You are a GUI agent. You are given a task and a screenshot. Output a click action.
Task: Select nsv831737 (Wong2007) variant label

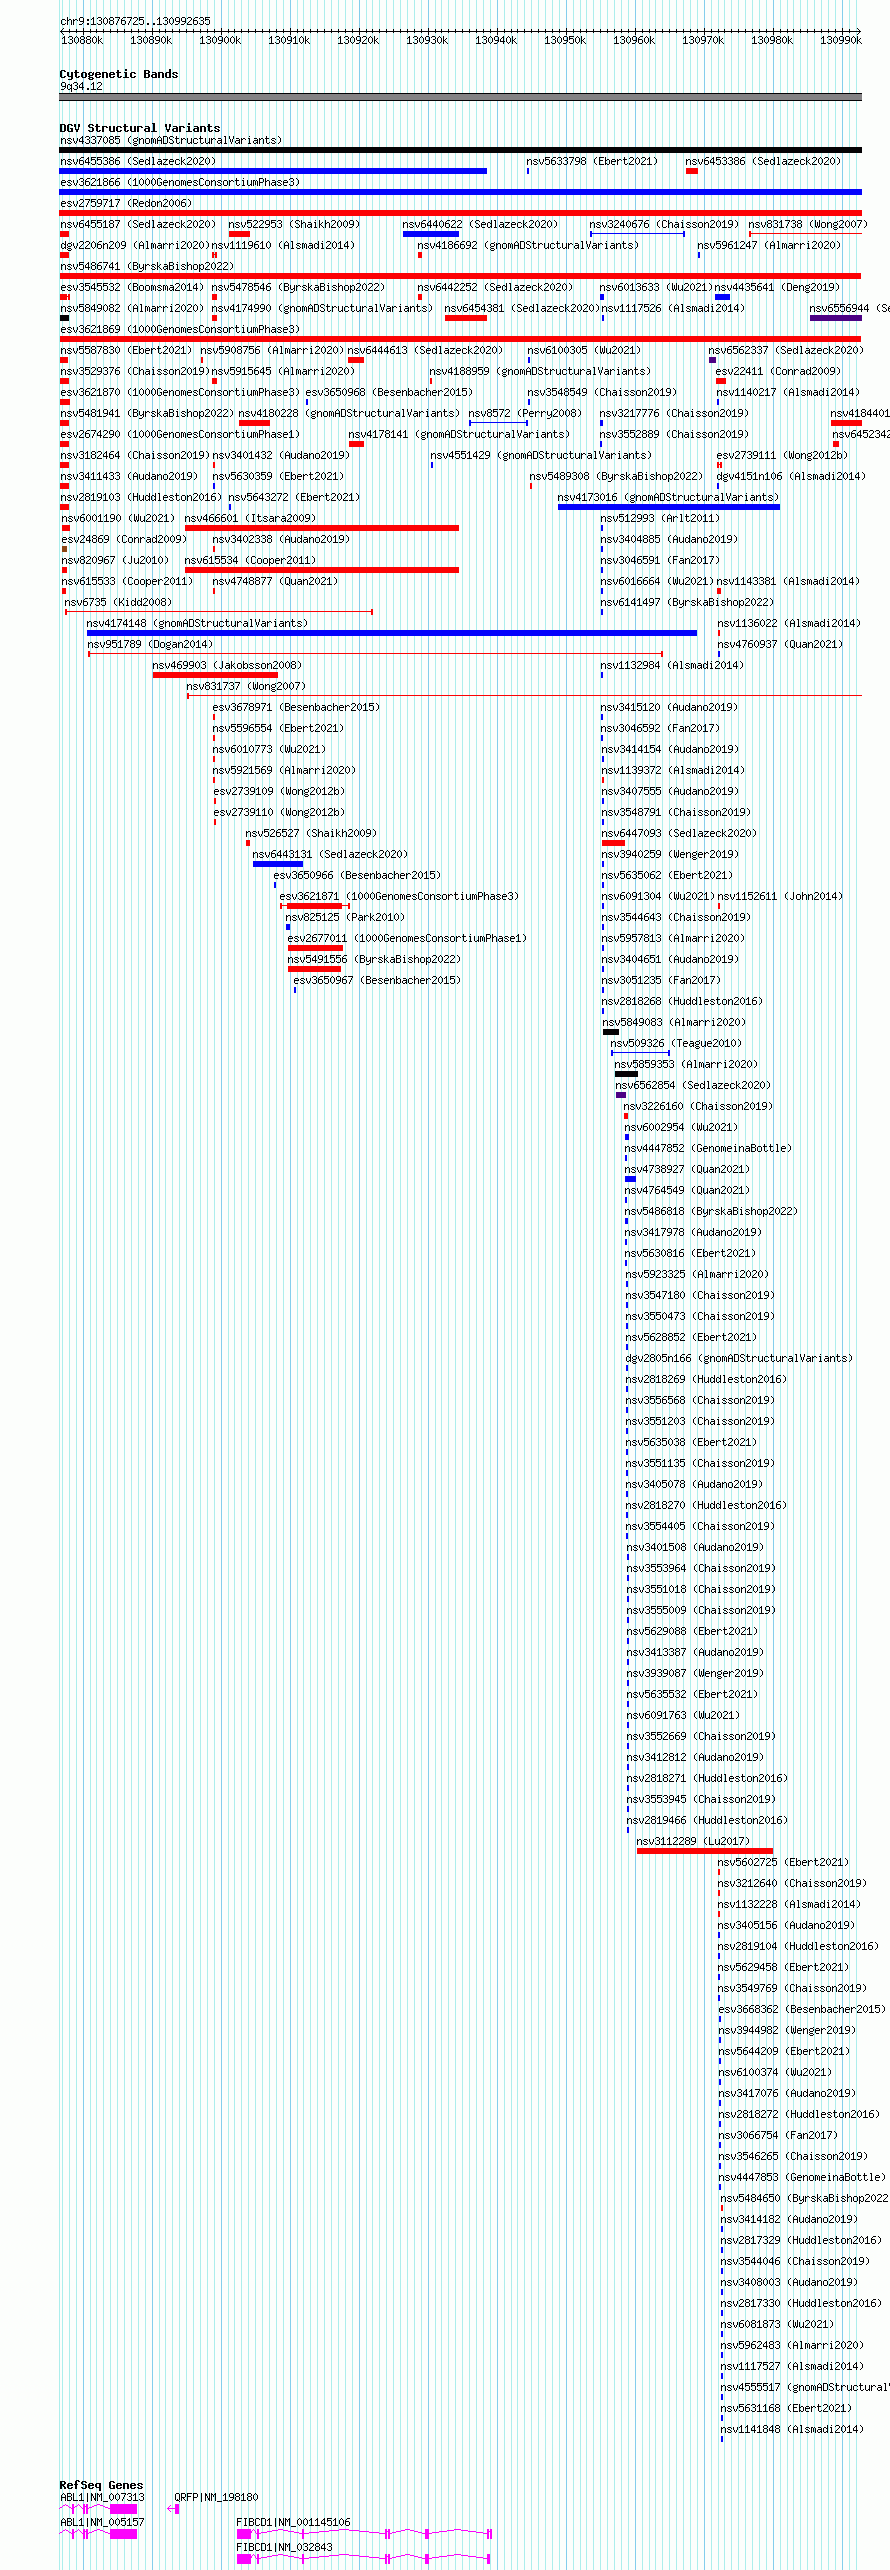coord(246,686)
